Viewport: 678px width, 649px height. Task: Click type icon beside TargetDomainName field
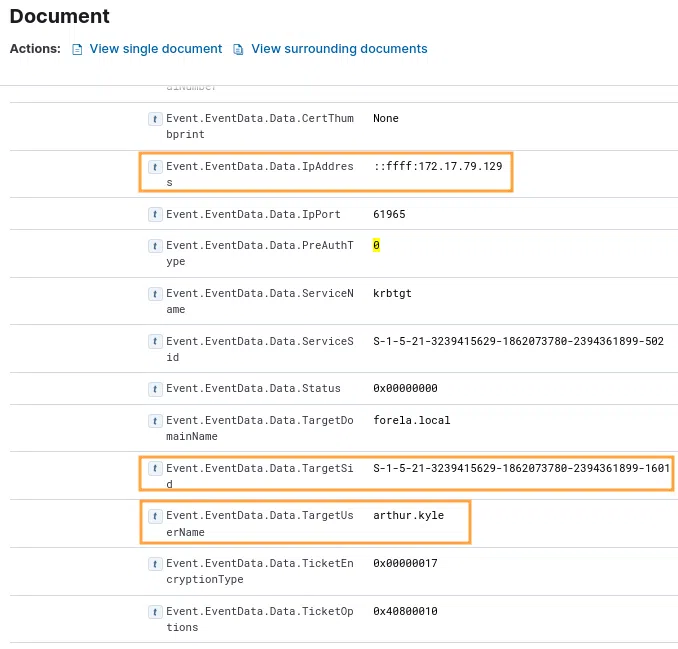155,420
